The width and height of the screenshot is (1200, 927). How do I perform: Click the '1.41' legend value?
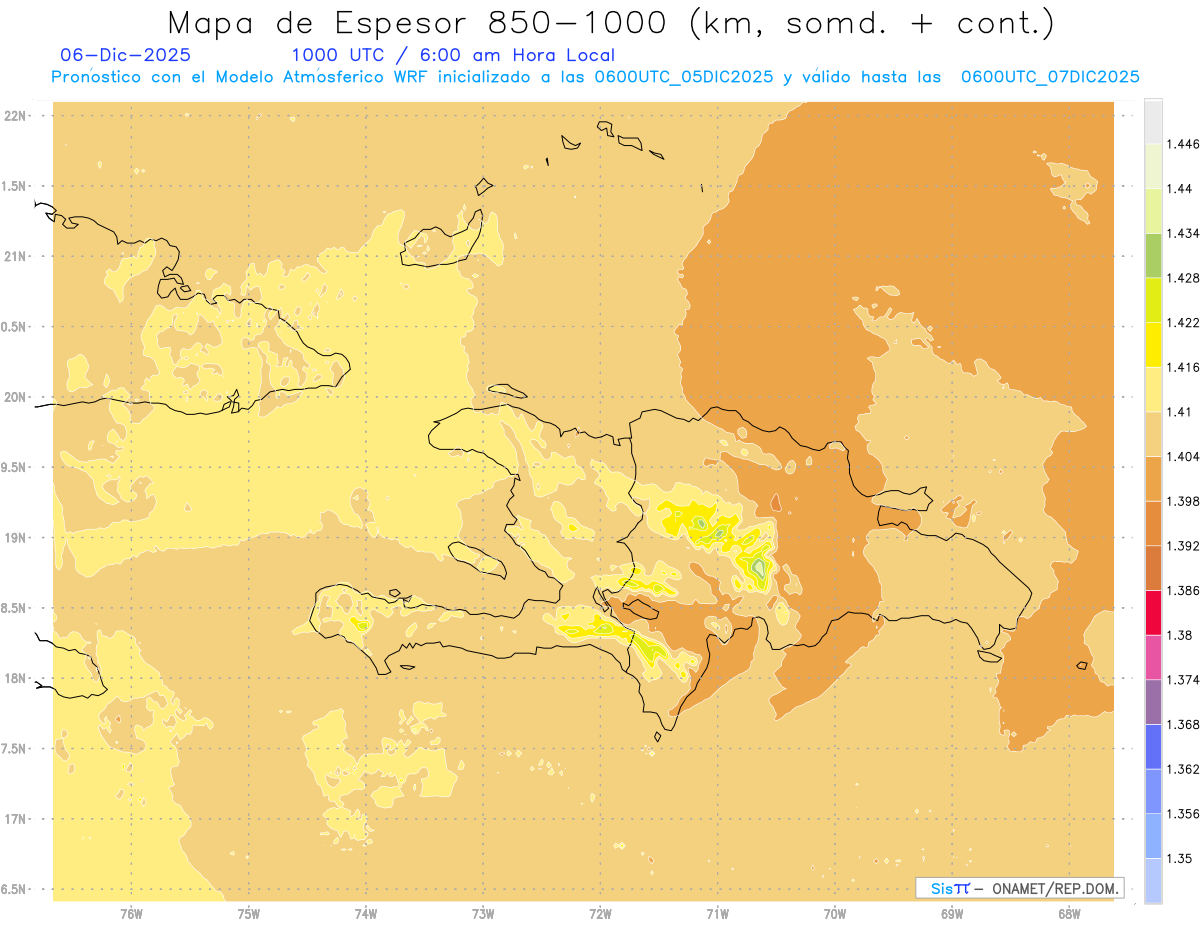[x=1179, y=412]
